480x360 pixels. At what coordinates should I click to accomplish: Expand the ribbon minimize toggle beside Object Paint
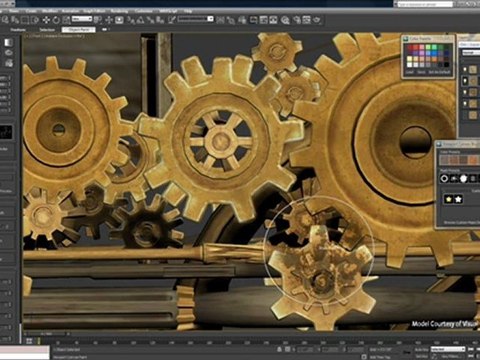[105, 29]
